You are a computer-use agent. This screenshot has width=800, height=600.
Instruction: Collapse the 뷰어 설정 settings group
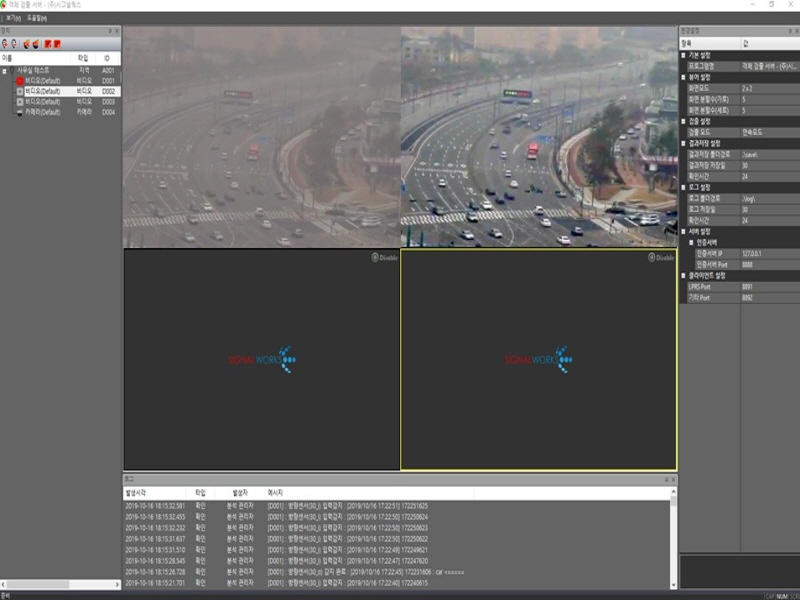pyautogui.click(x=684, y=78)
